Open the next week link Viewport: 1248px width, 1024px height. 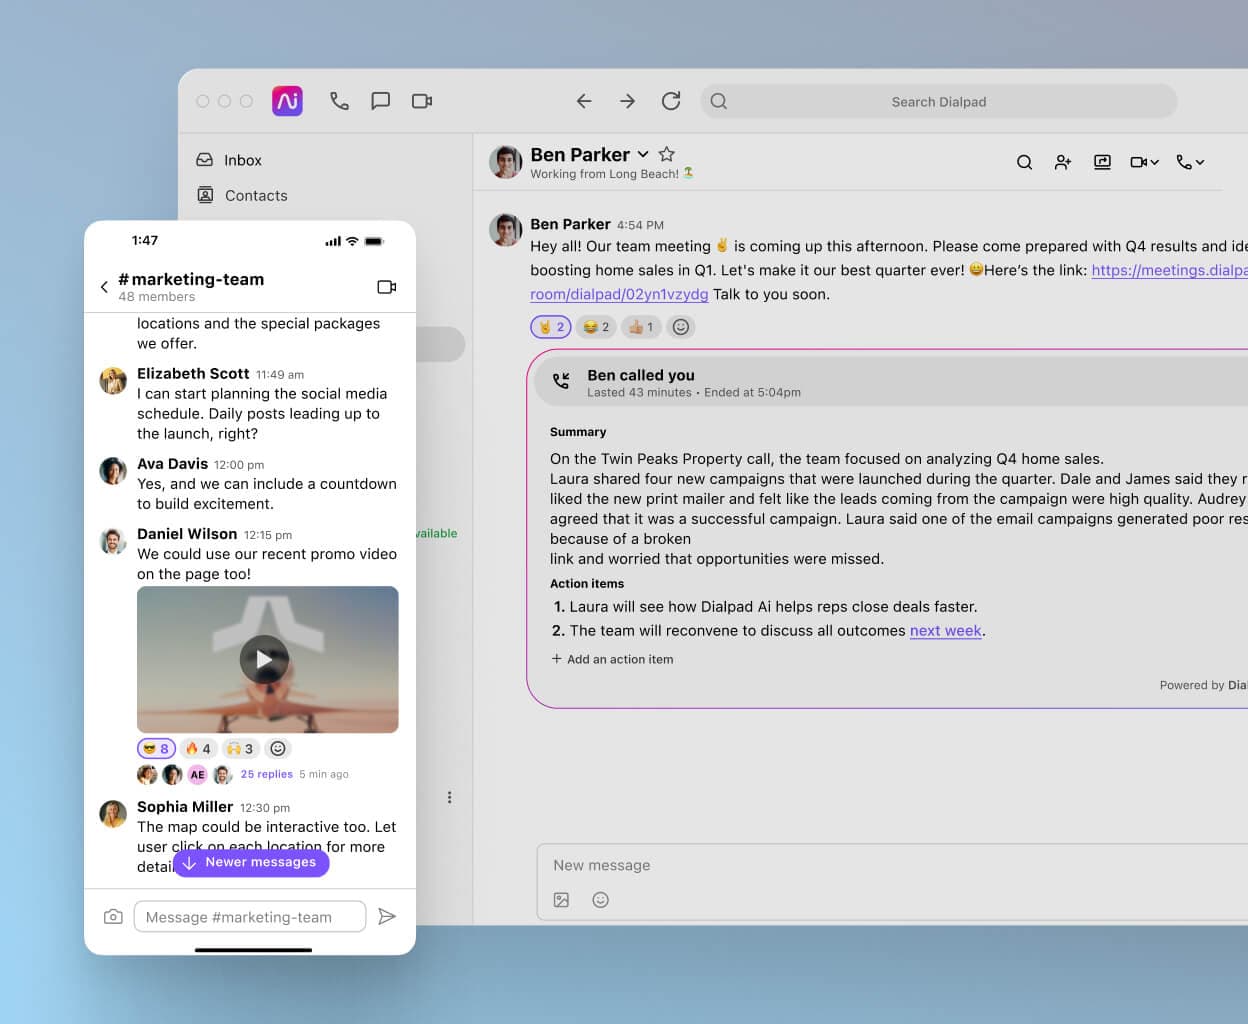tap(945, 631)
